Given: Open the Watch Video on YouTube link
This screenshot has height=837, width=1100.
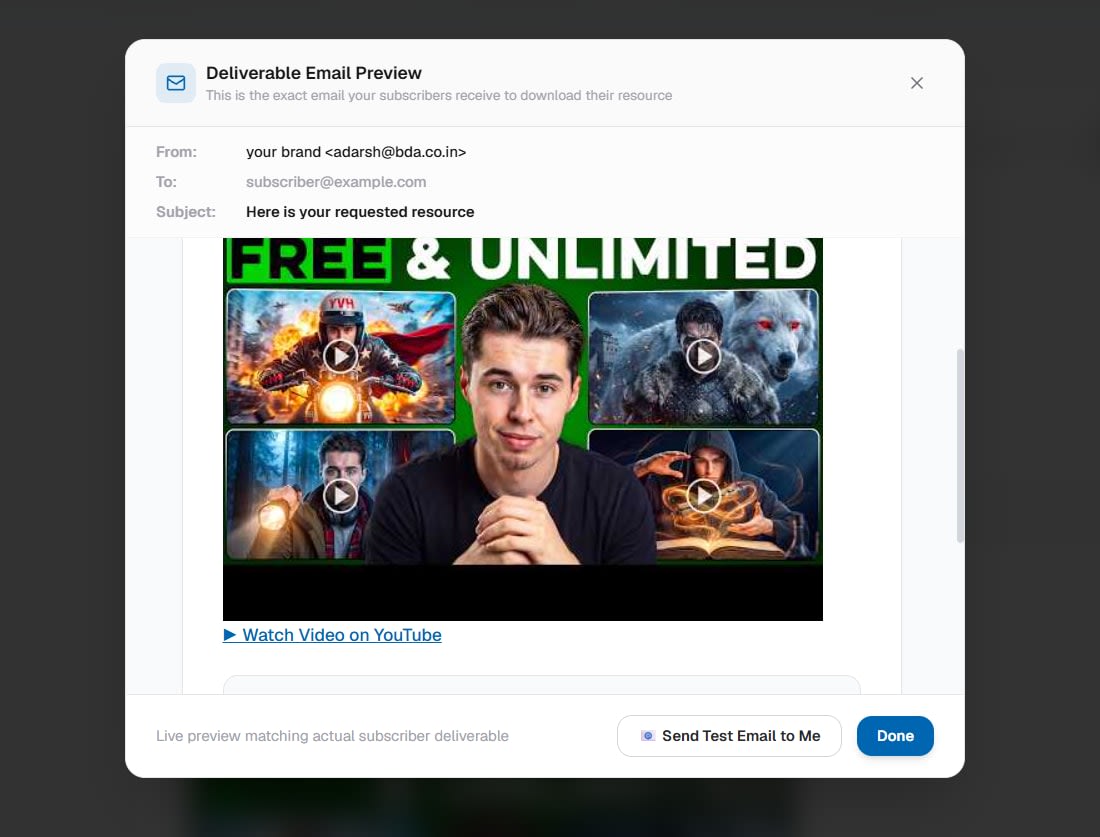Looking at the screenshot, I should (333, 635).
